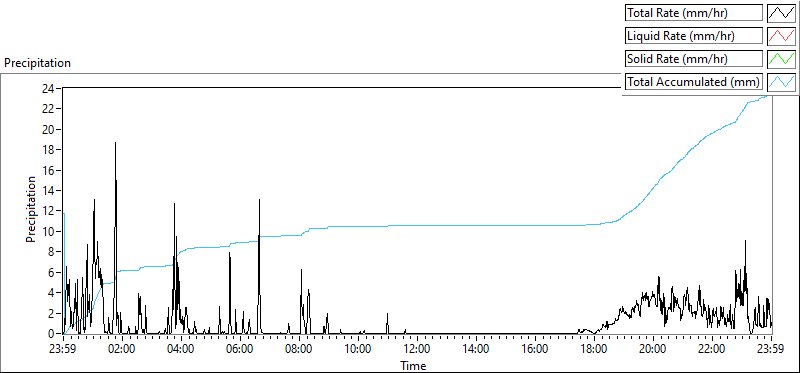
Task: Click the 02:00 time tick label
Action: pos(122,350)
